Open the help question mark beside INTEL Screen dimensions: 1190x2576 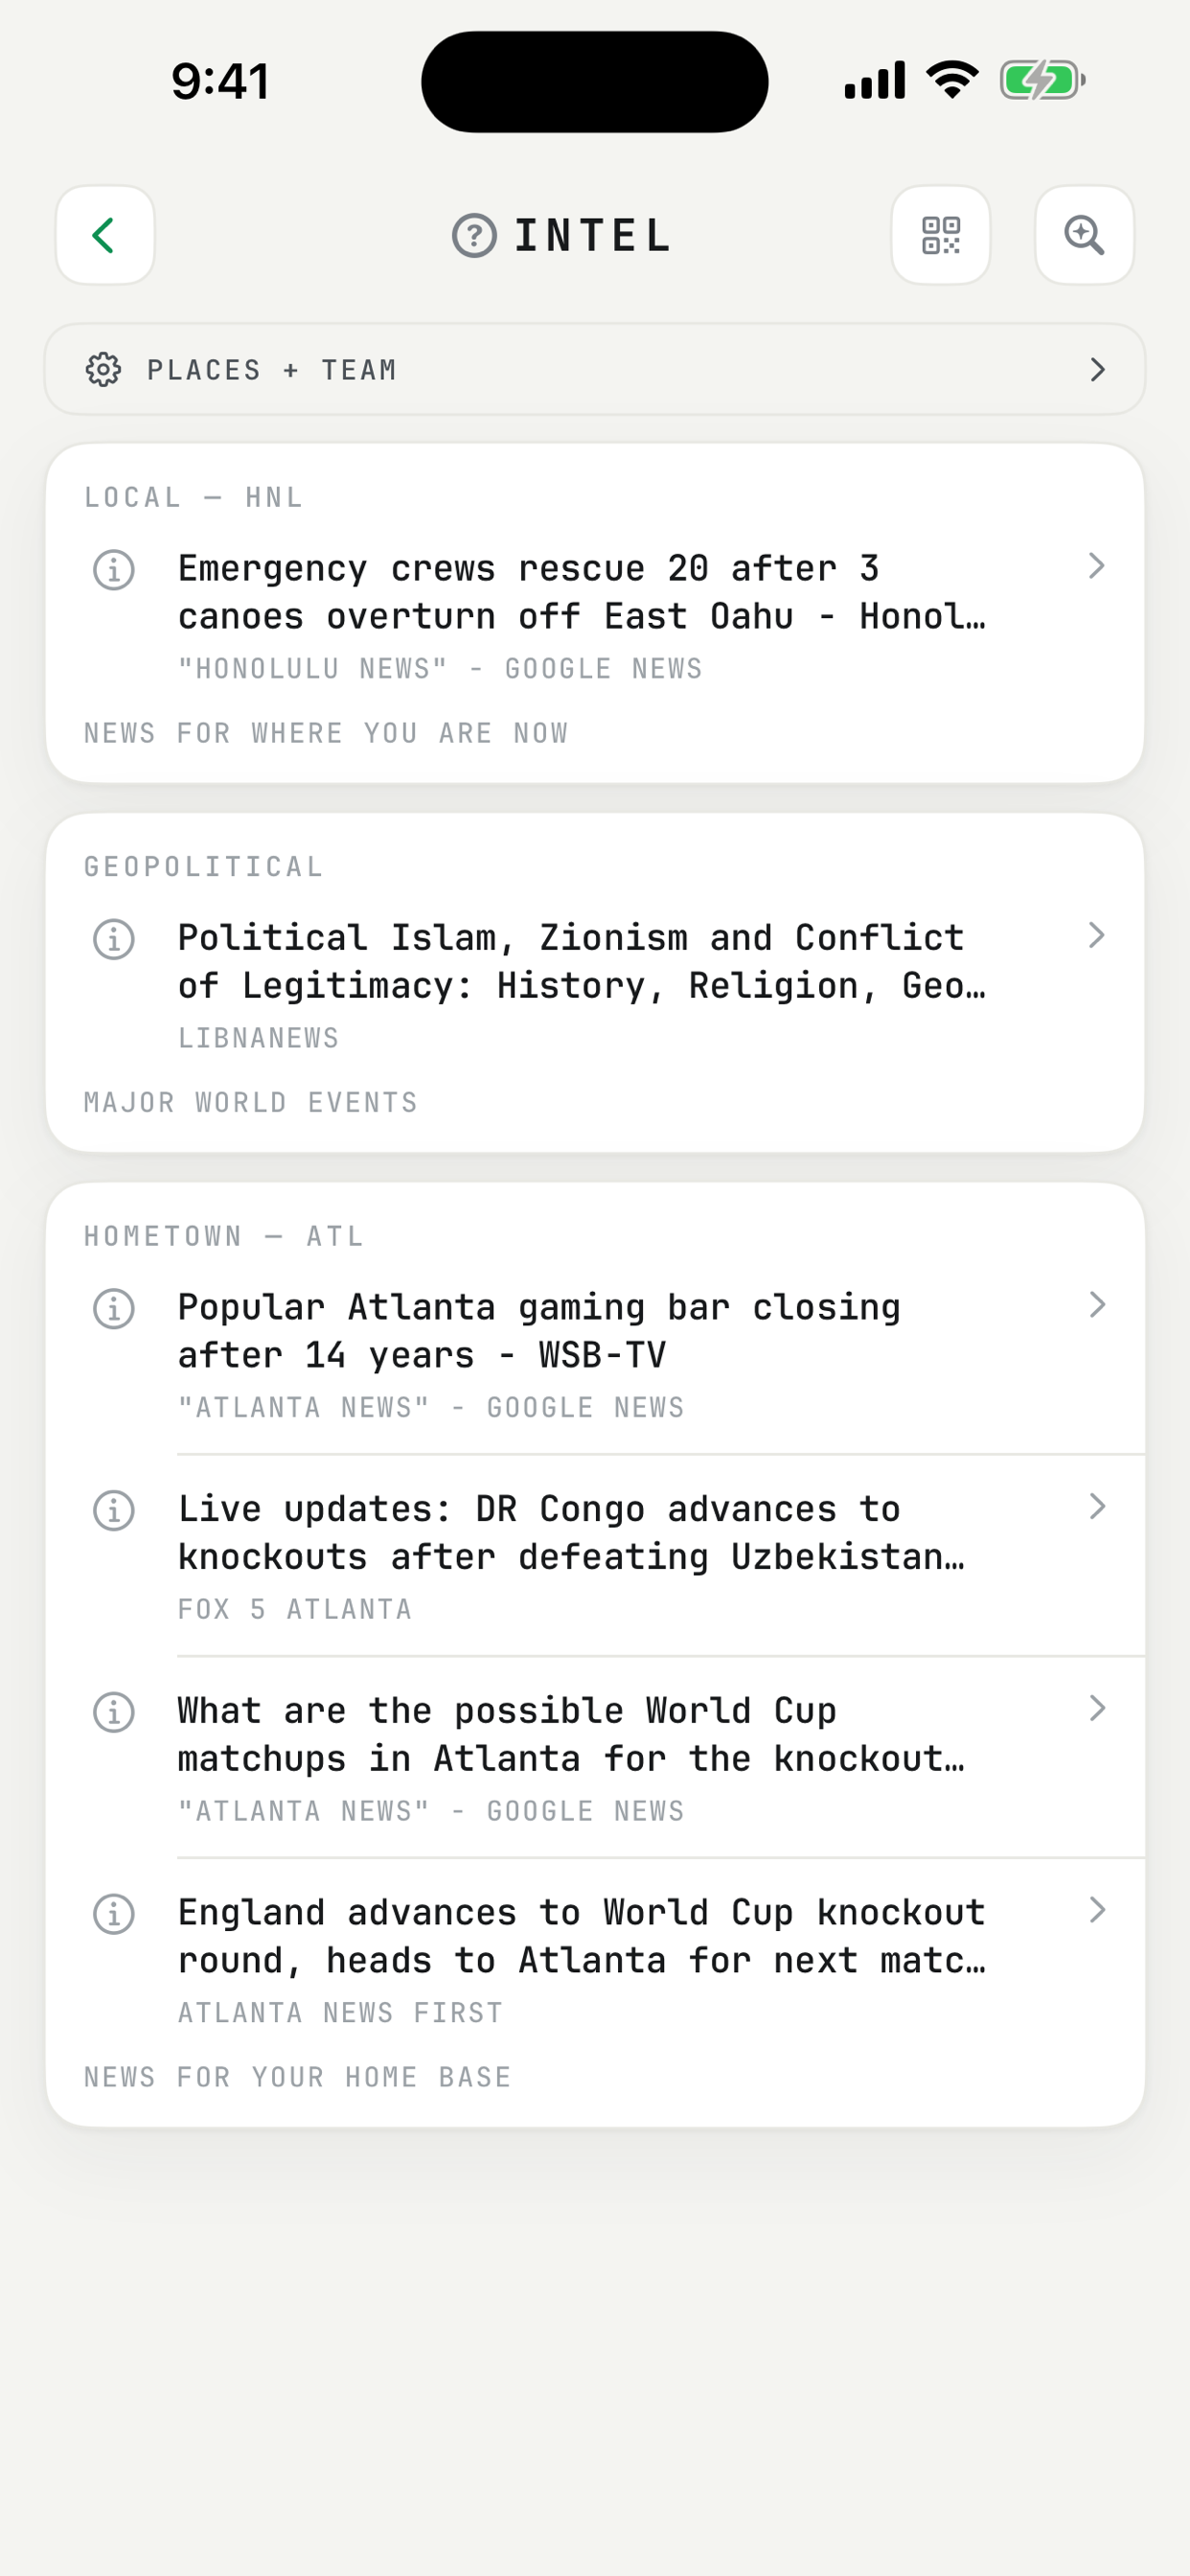[474, 236]
